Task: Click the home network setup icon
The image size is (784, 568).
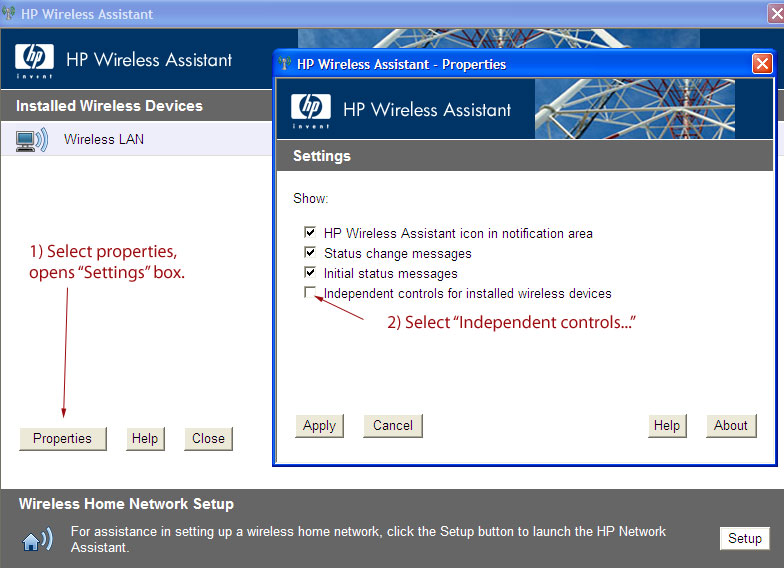Action: point(37,541)
